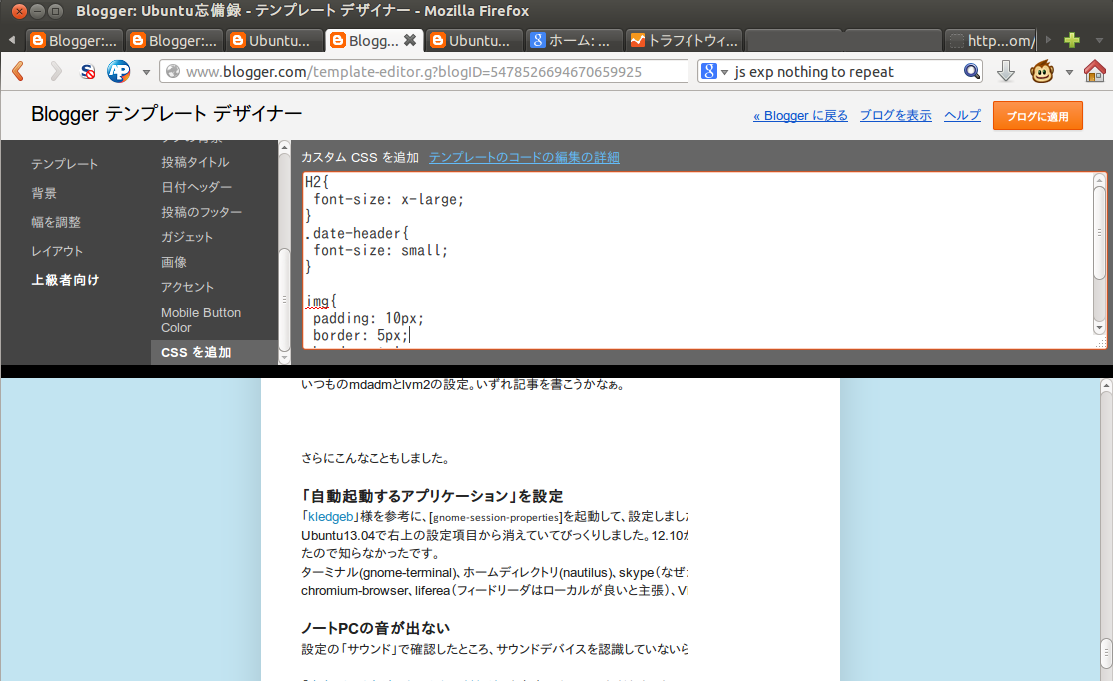The image size is (1113, 681).
Task: Choose 'CSS を追加' in the submenu
Action: coord(214,352)
